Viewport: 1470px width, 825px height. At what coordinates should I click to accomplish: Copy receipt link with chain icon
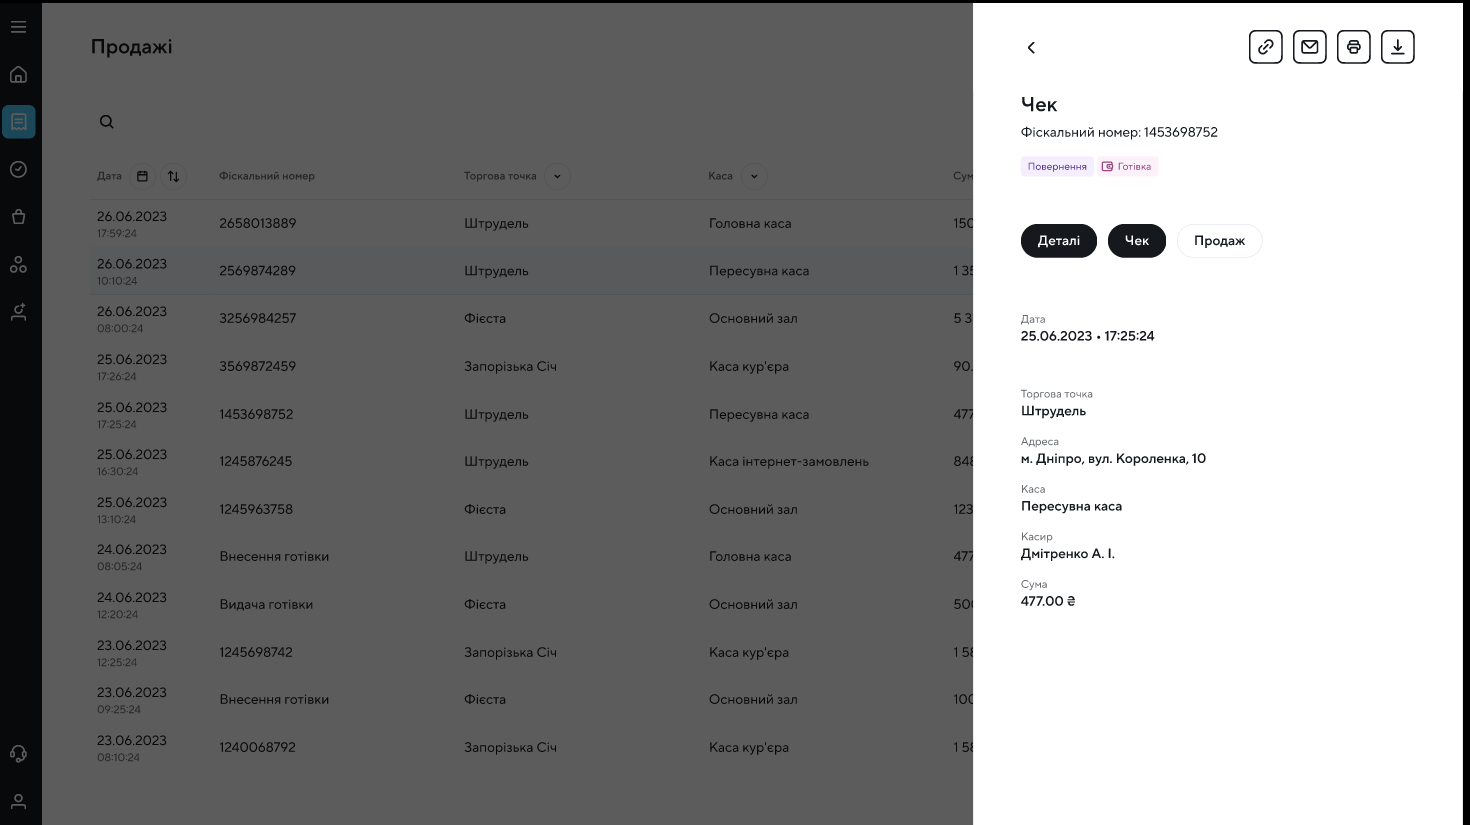click(1265, 47)
